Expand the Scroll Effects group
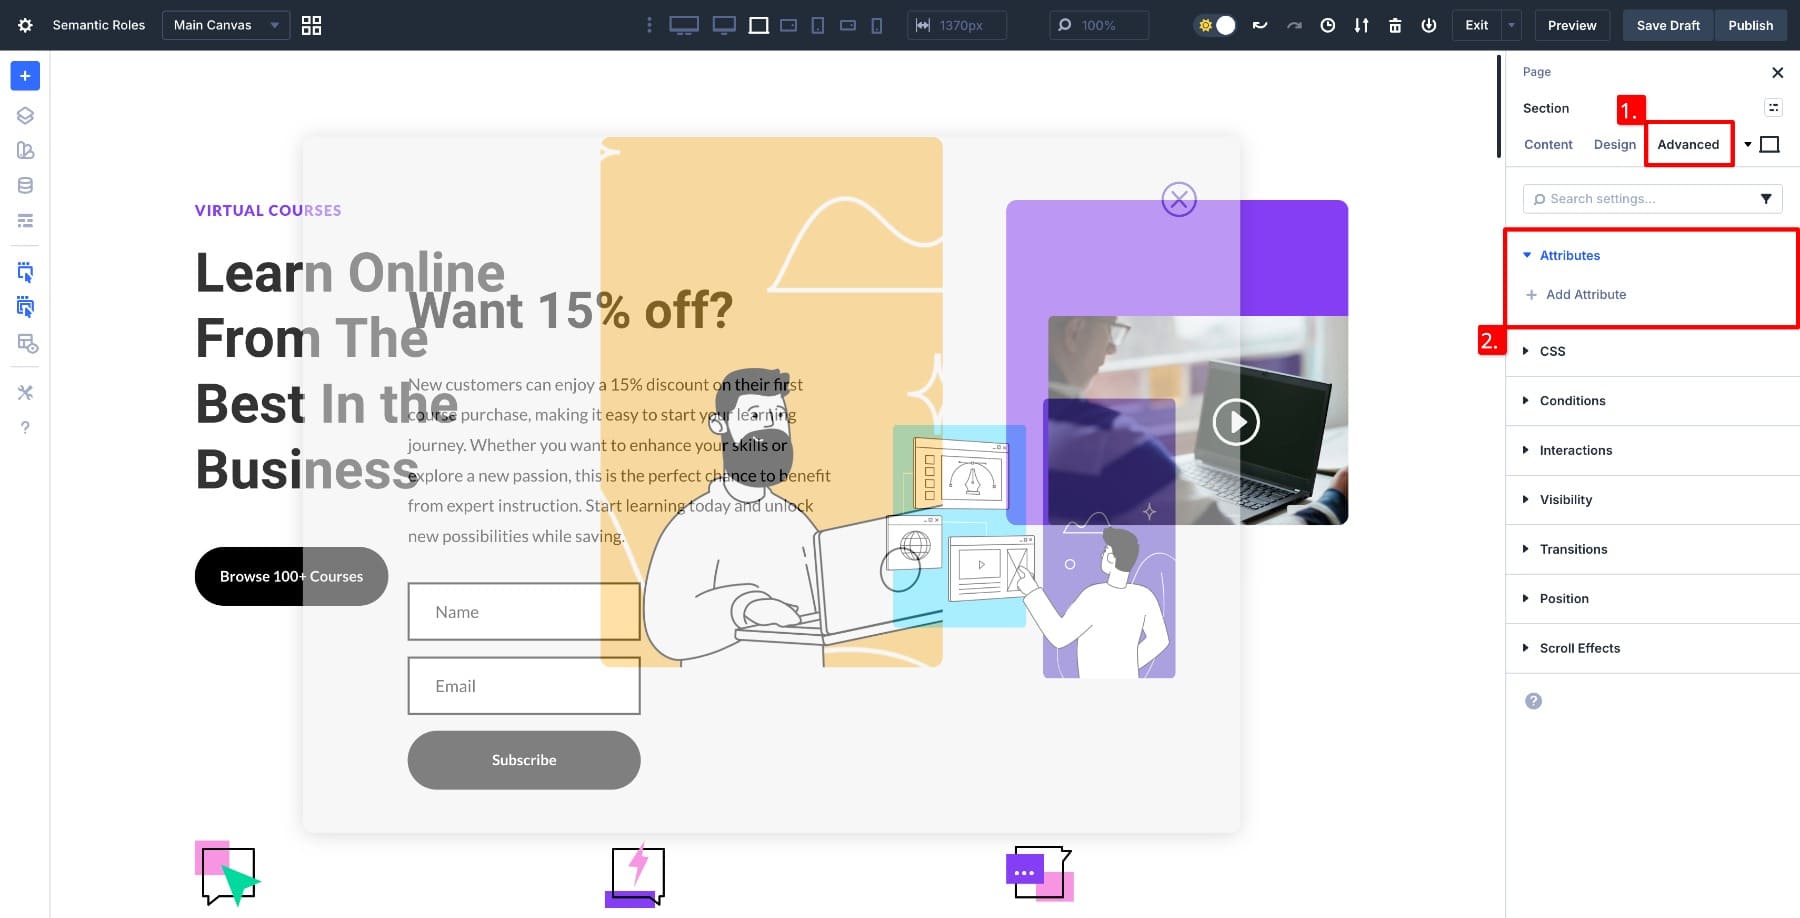Image resolution: width=1800 pixels, height=918 pixels. pyautogui.click(x=1579, y=648)
